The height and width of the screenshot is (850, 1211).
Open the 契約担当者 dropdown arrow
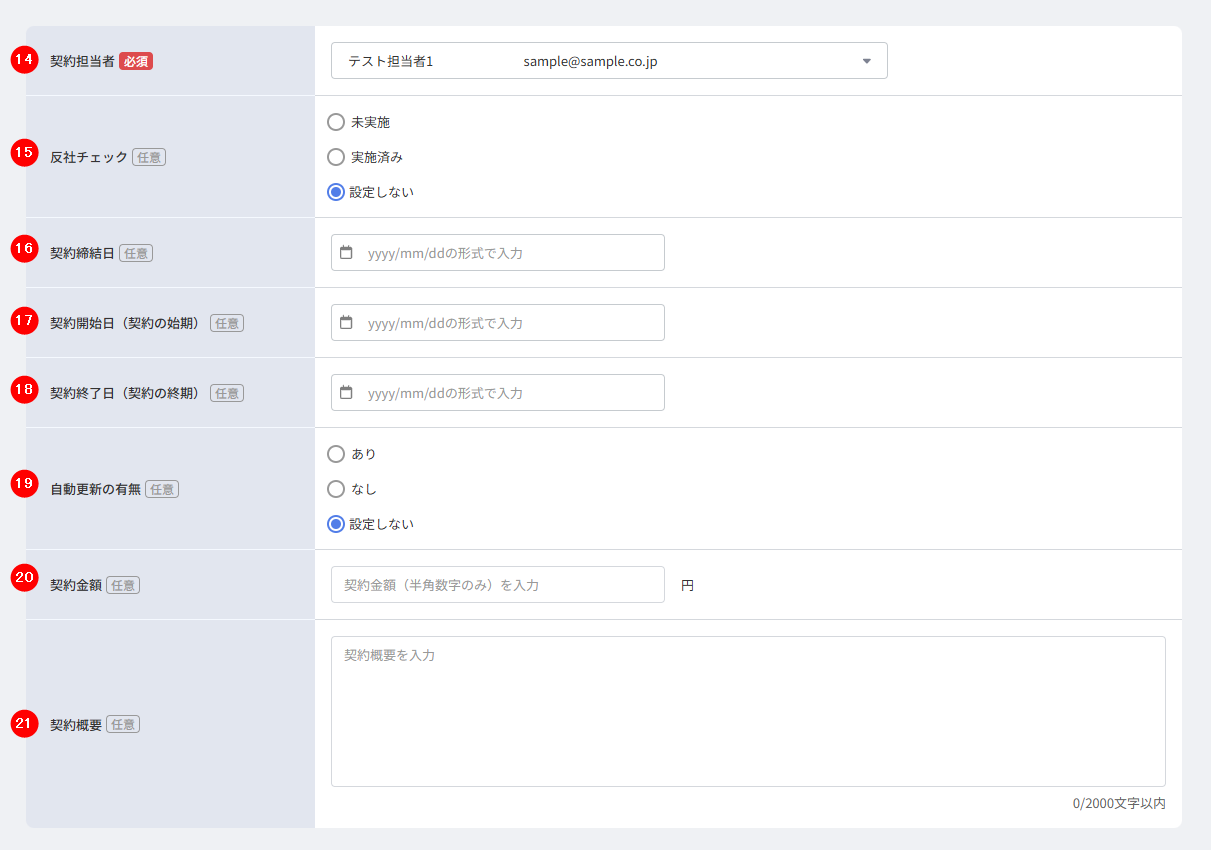point(866,61)
